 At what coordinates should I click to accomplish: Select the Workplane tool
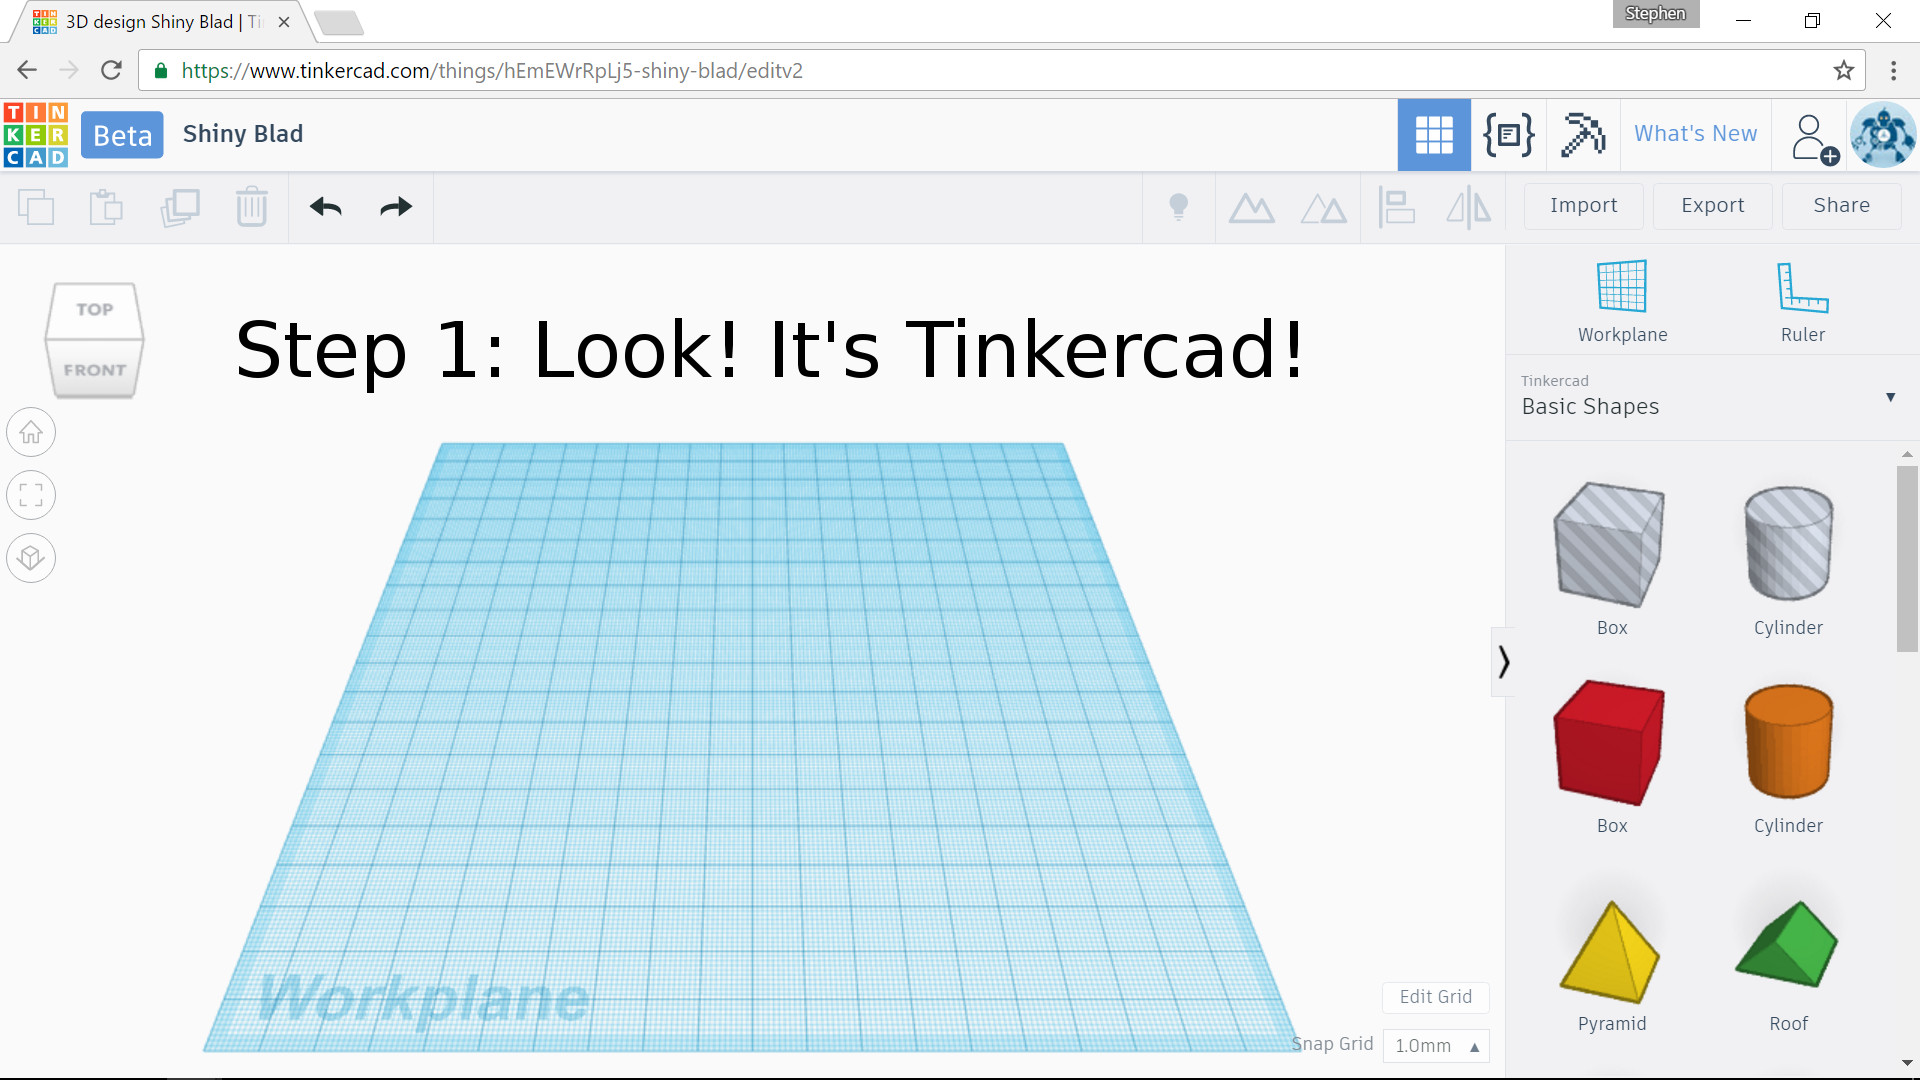1622,302
